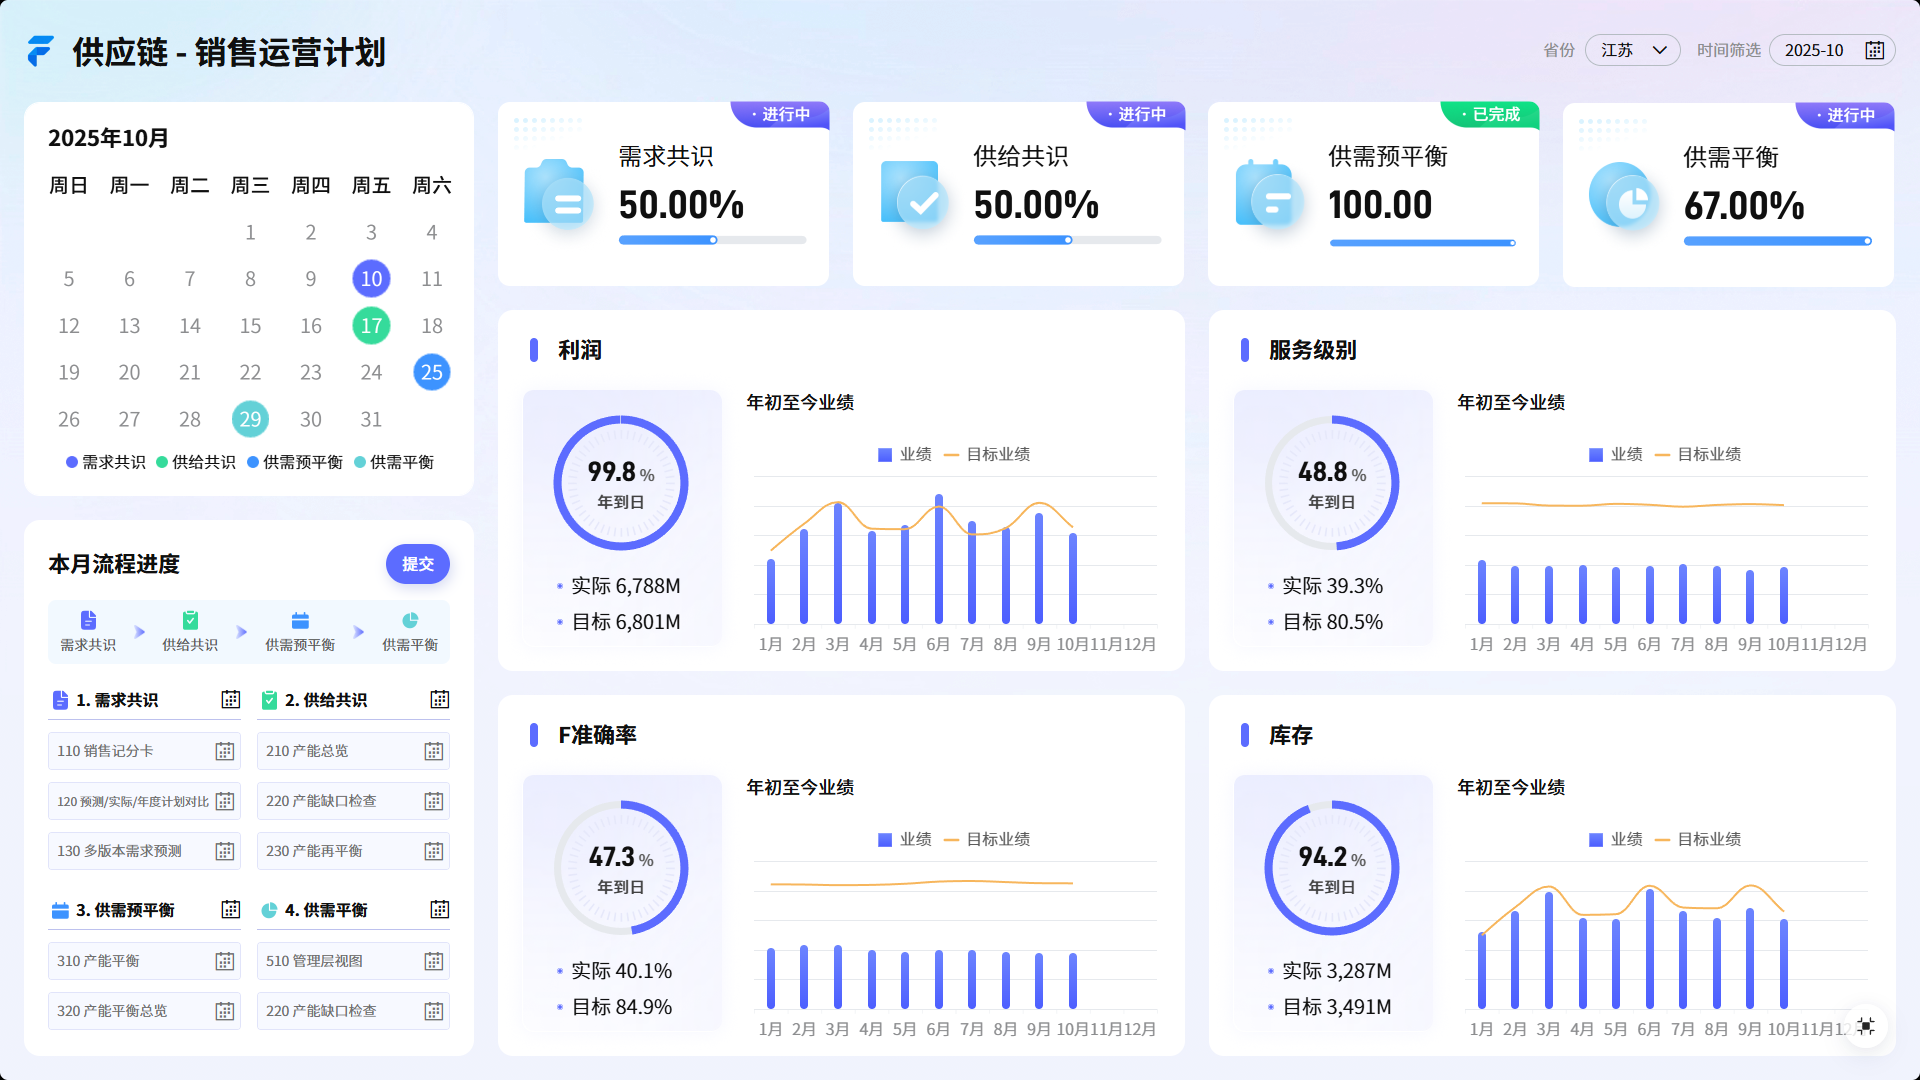Click calendar icon in 320 产能平衡总览 row
This screenshot has width=1920, height=1080.
tap(225, 1011)
